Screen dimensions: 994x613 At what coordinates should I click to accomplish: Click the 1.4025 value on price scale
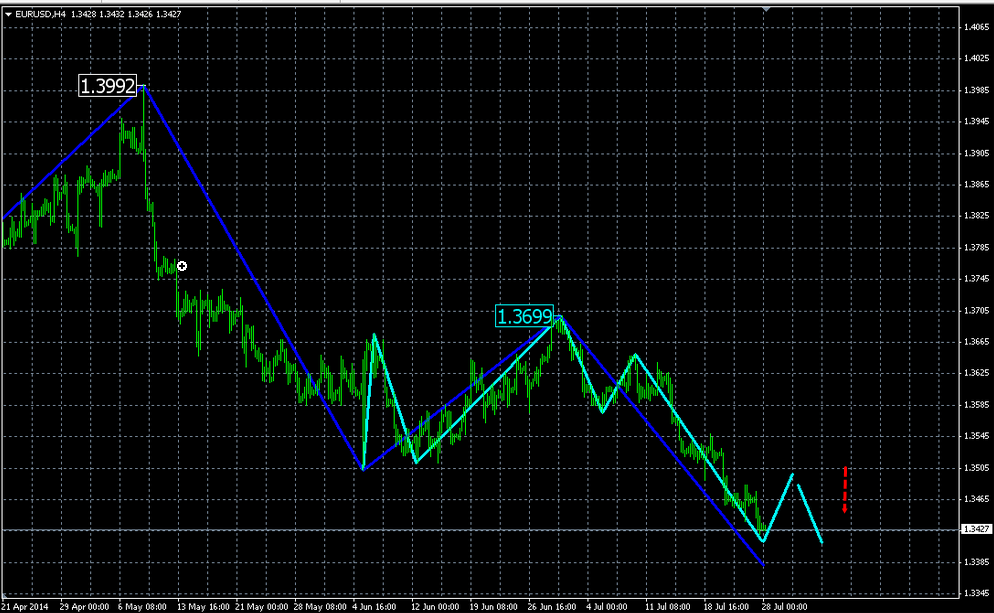976,58
